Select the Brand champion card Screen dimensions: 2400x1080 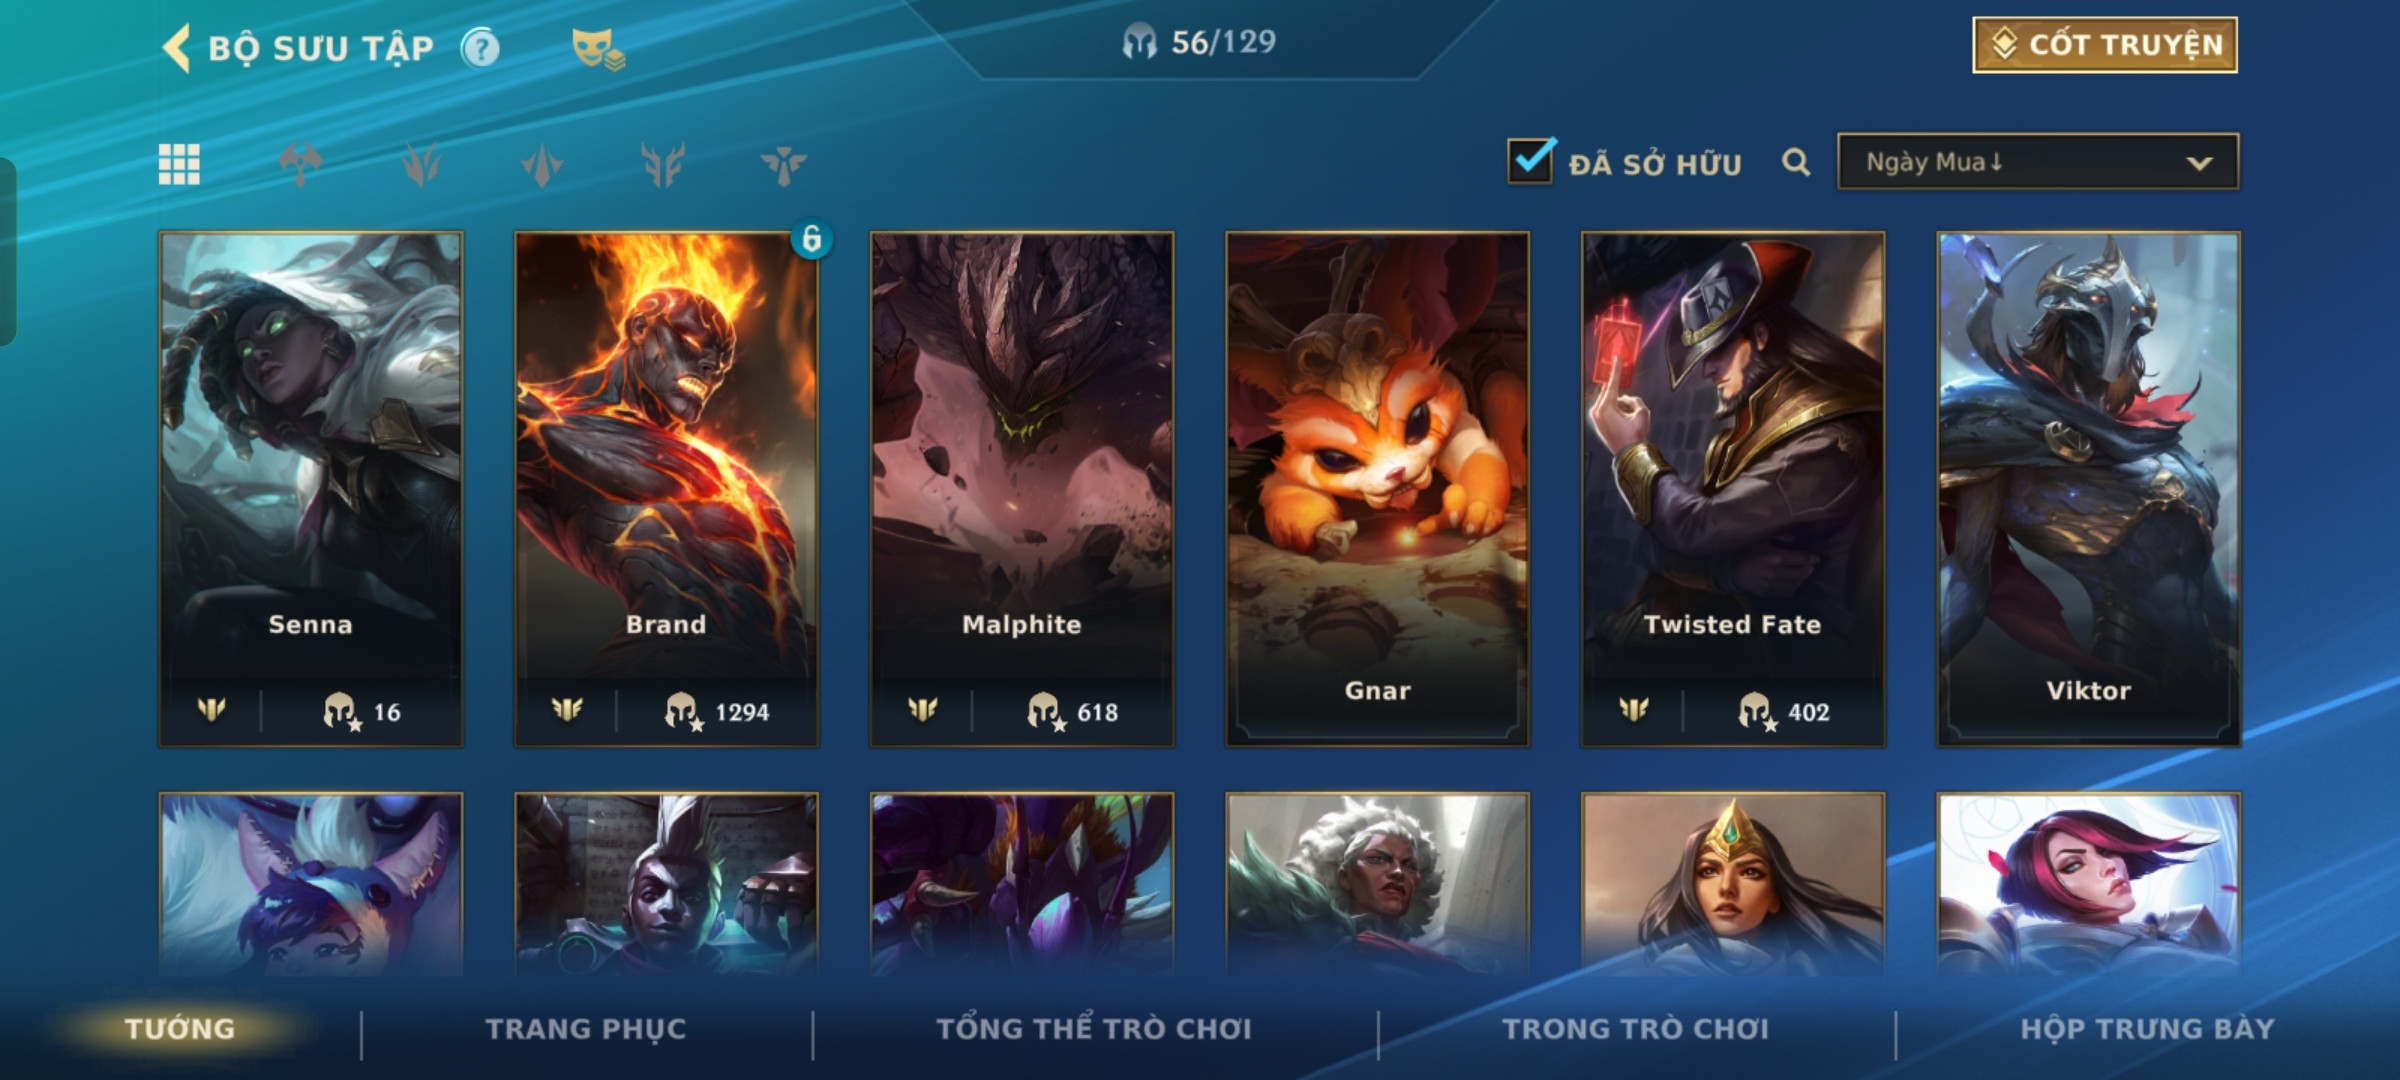tap(666, 489)
